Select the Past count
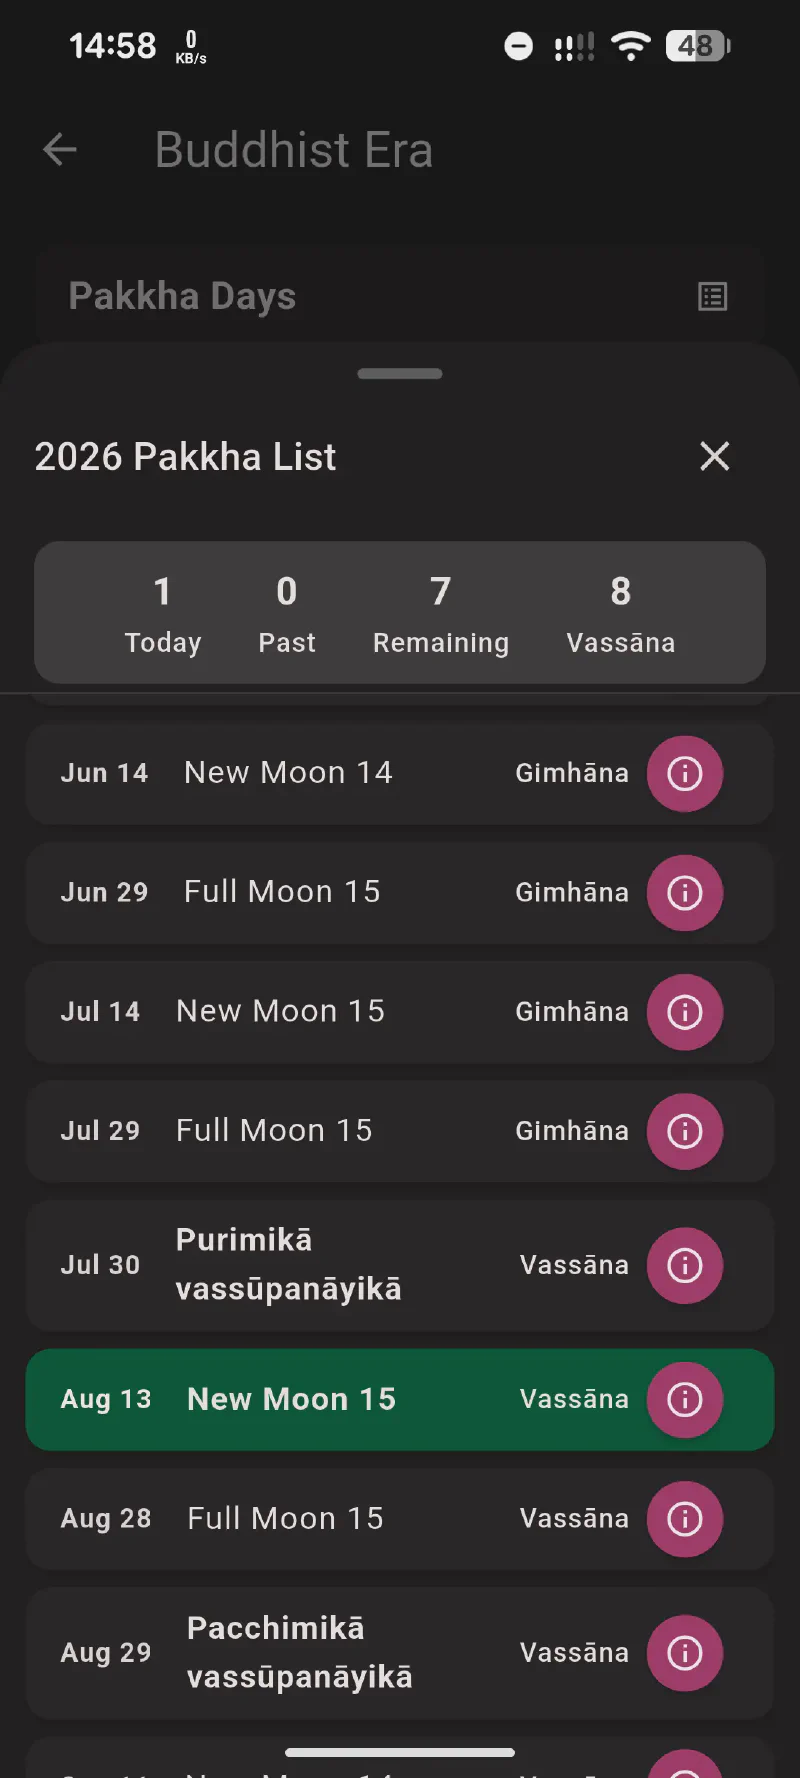The image size is (800, 1778). [x=287, y=613]
